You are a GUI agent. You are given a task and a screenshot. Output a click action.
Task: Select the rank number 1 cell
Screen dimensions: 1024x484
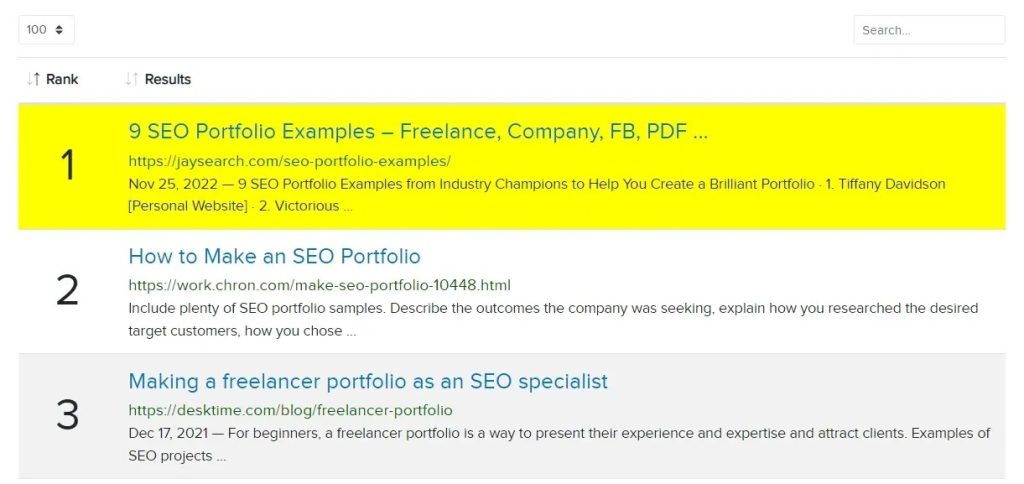(x=67, y=166)
